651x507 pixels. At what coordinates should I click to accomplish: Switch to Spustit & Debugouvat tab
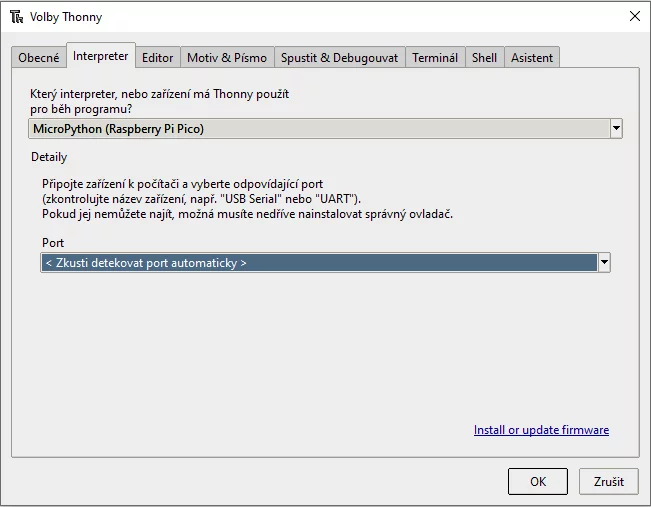pos(339,57)
